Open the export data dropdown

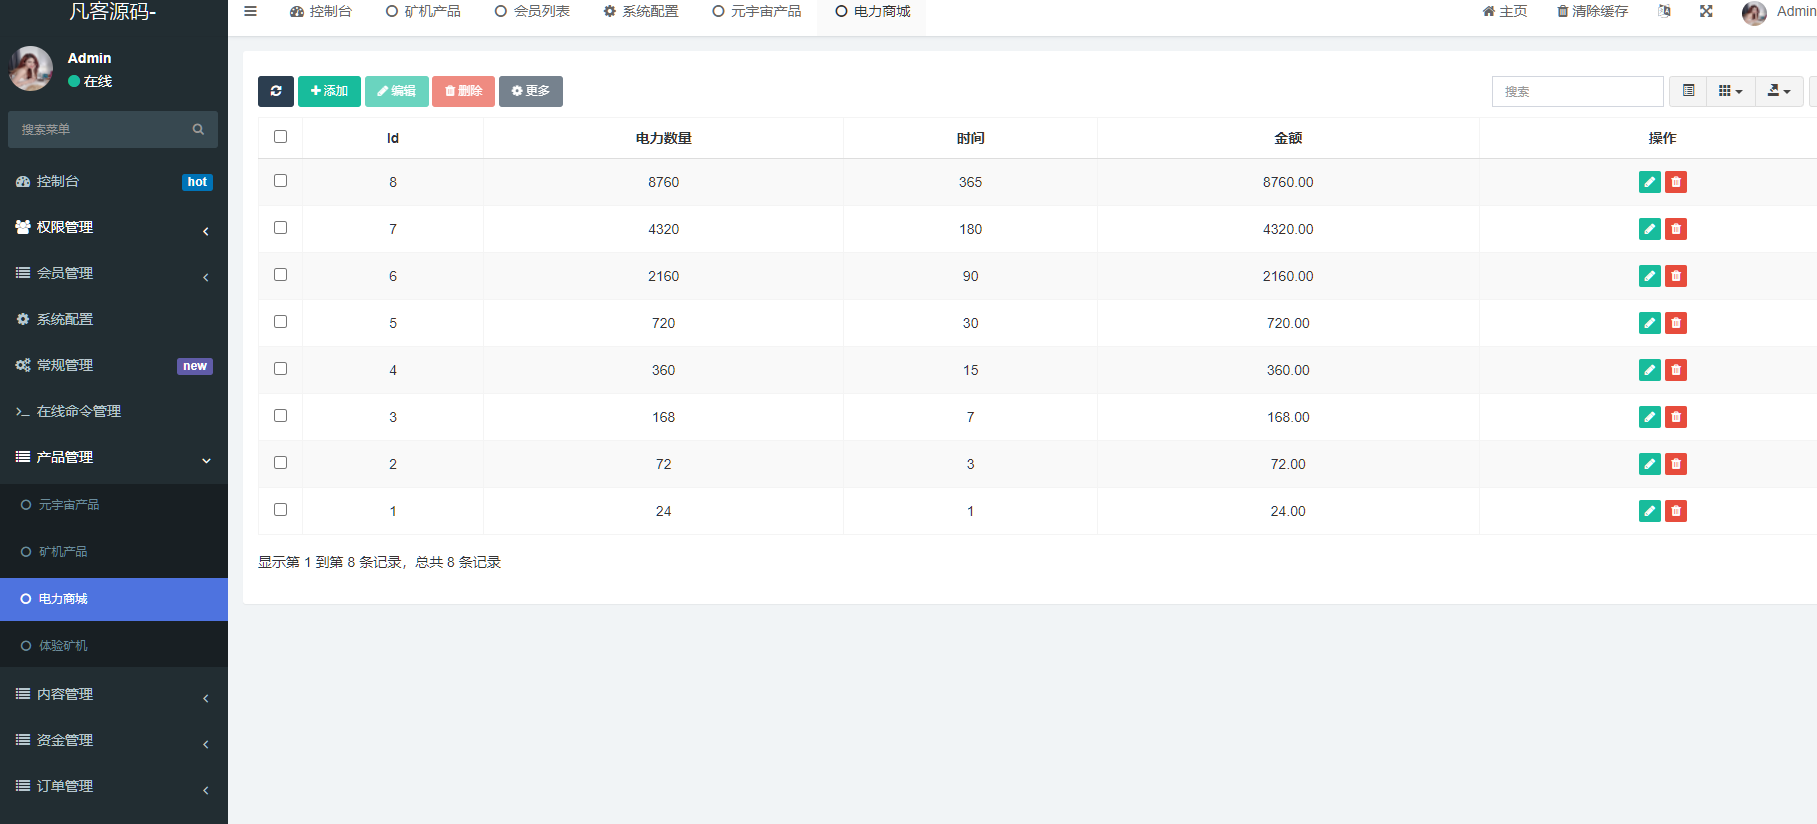click(1779, 91)
